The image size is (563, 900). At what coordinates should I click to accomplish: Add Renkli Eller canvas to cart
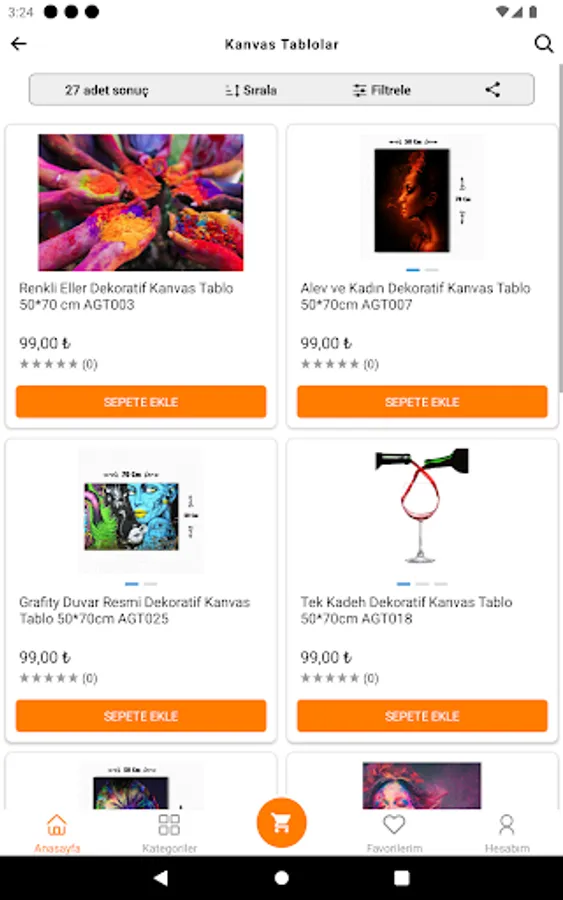141,402
